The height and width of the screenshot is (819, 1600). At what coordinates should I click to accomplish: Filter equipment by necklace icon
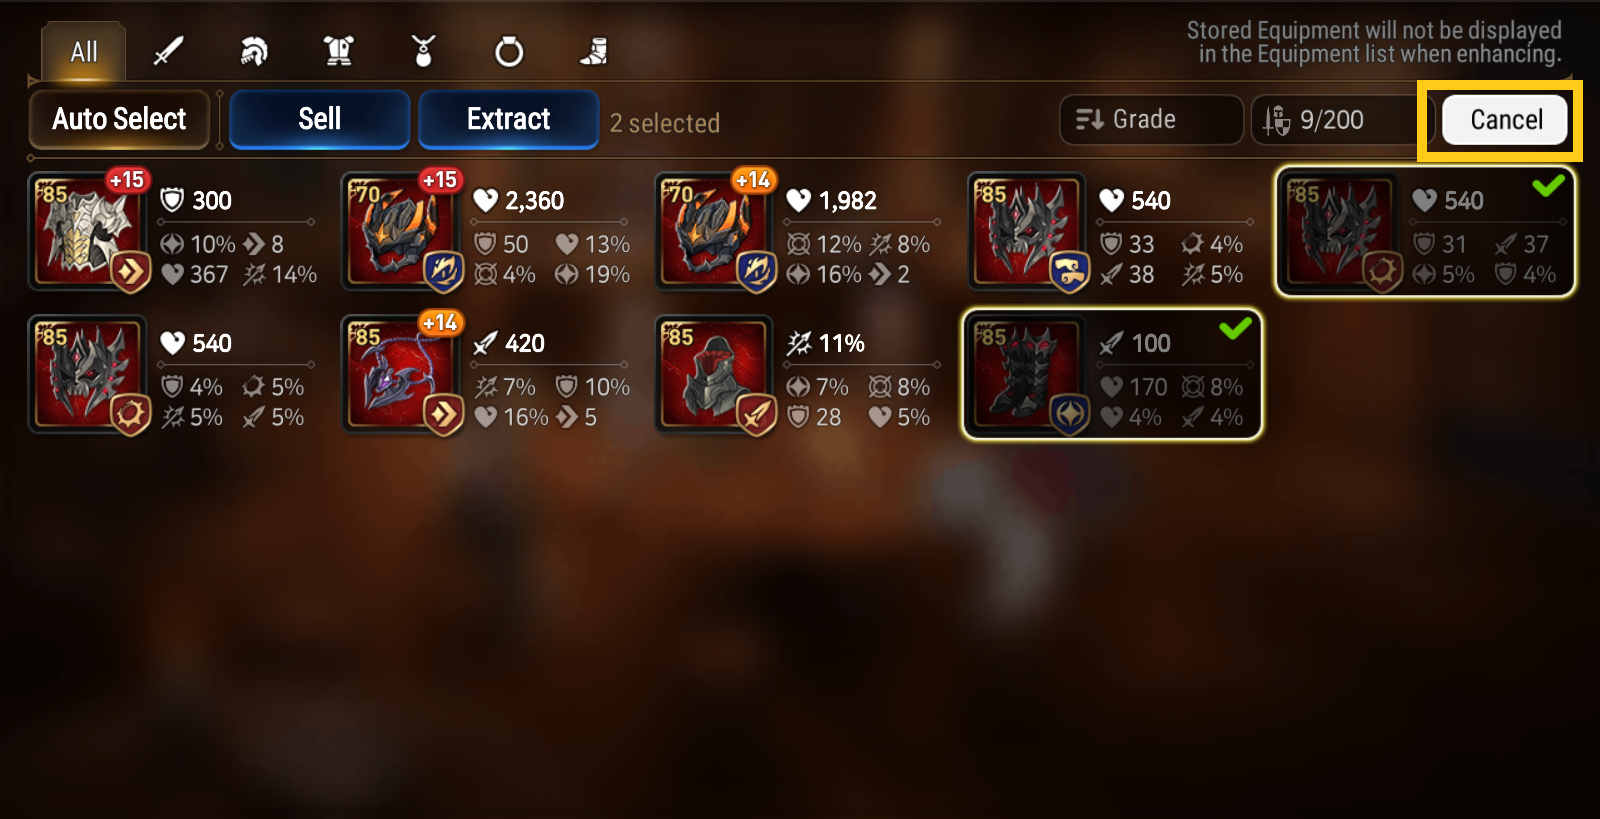pos(424,51)
